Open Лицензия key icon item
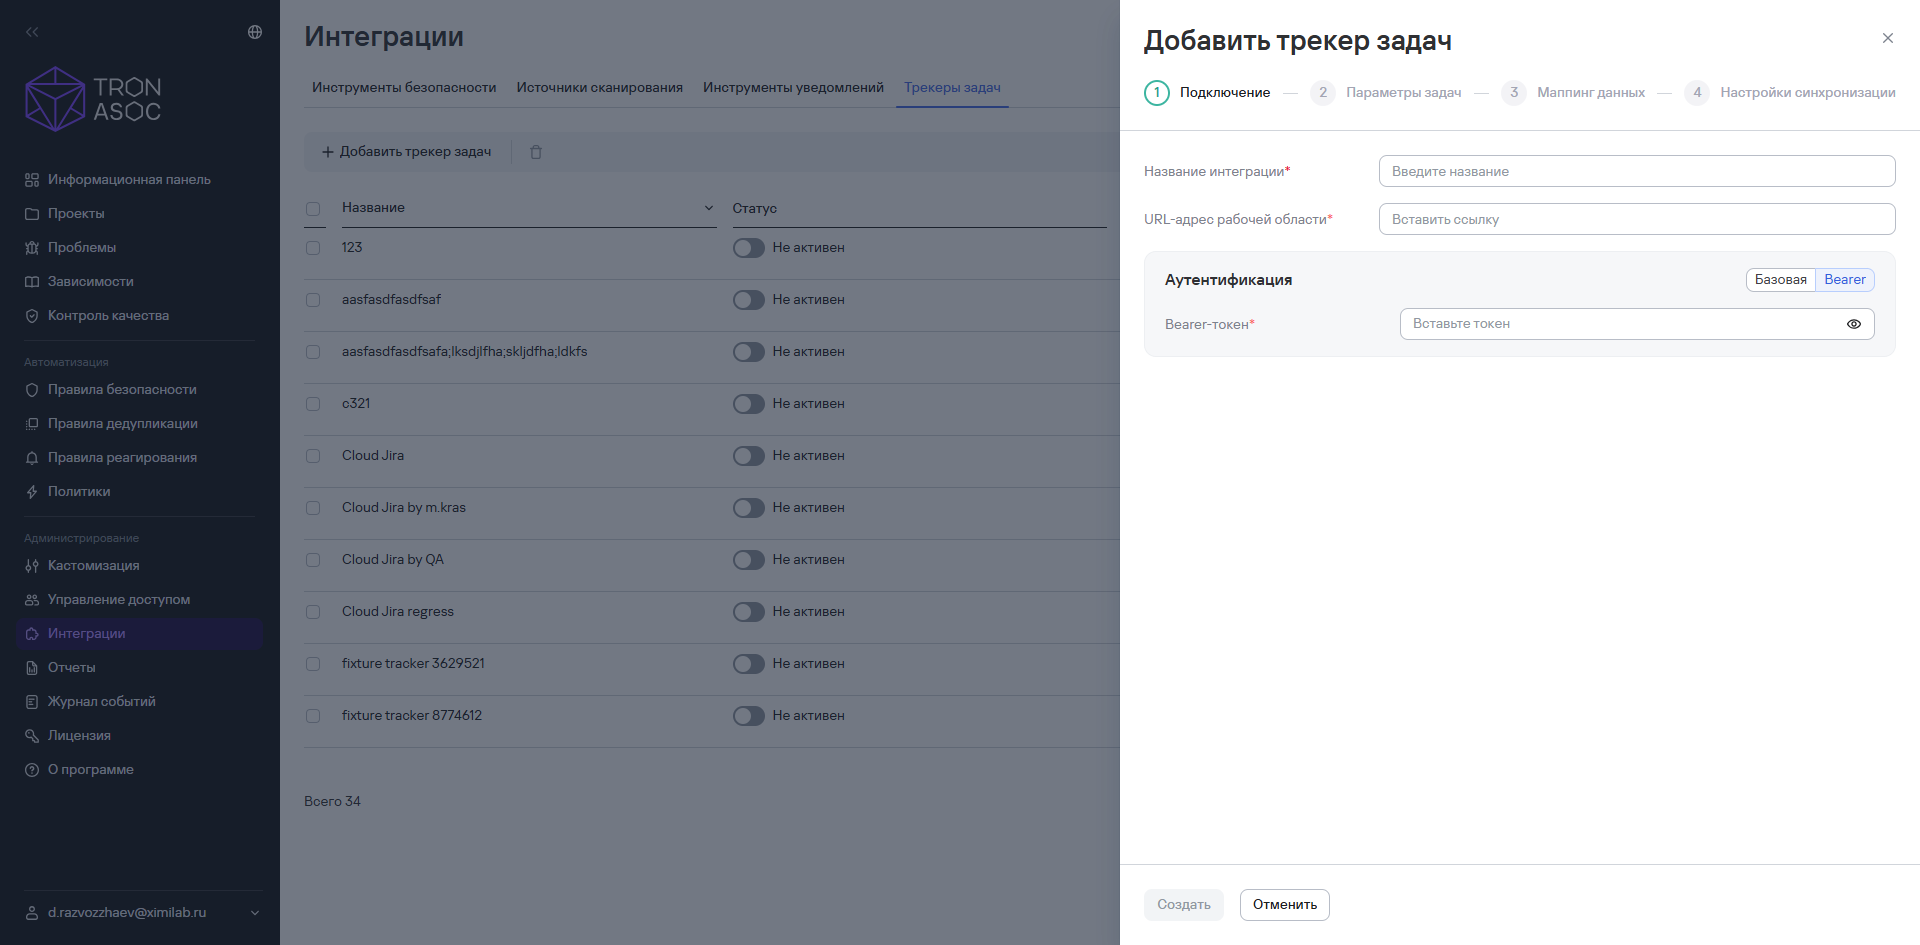Image resolution: width=1920 pixels, height=945 pixels. (32, 736)
